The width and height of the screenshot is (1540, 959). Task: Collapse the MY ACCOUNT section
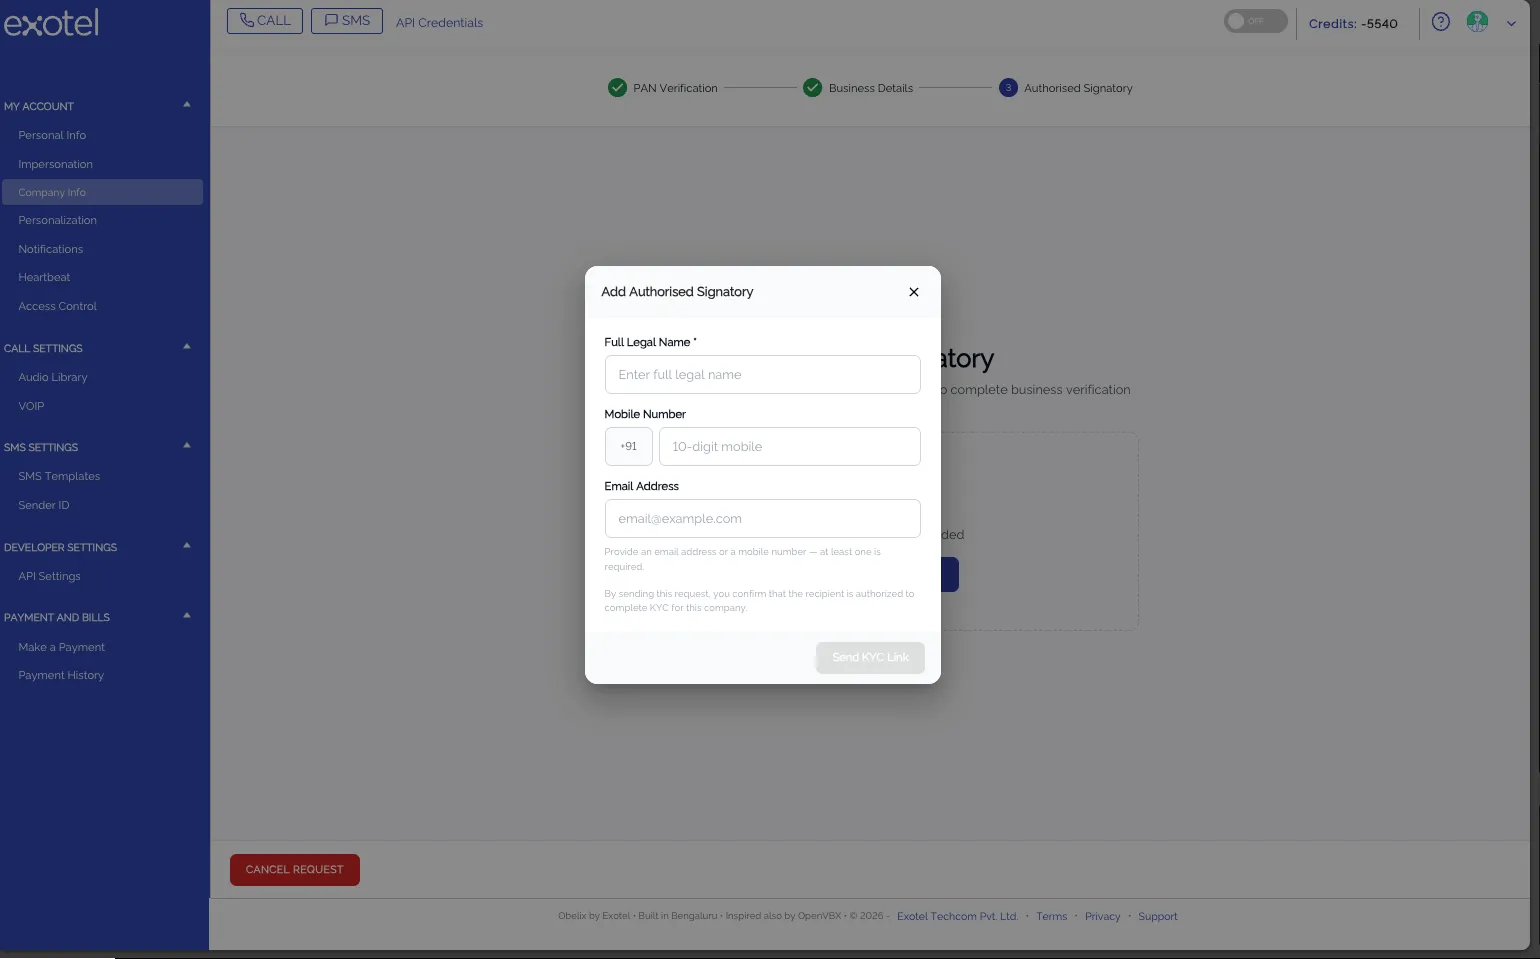(x=186, y=105)
